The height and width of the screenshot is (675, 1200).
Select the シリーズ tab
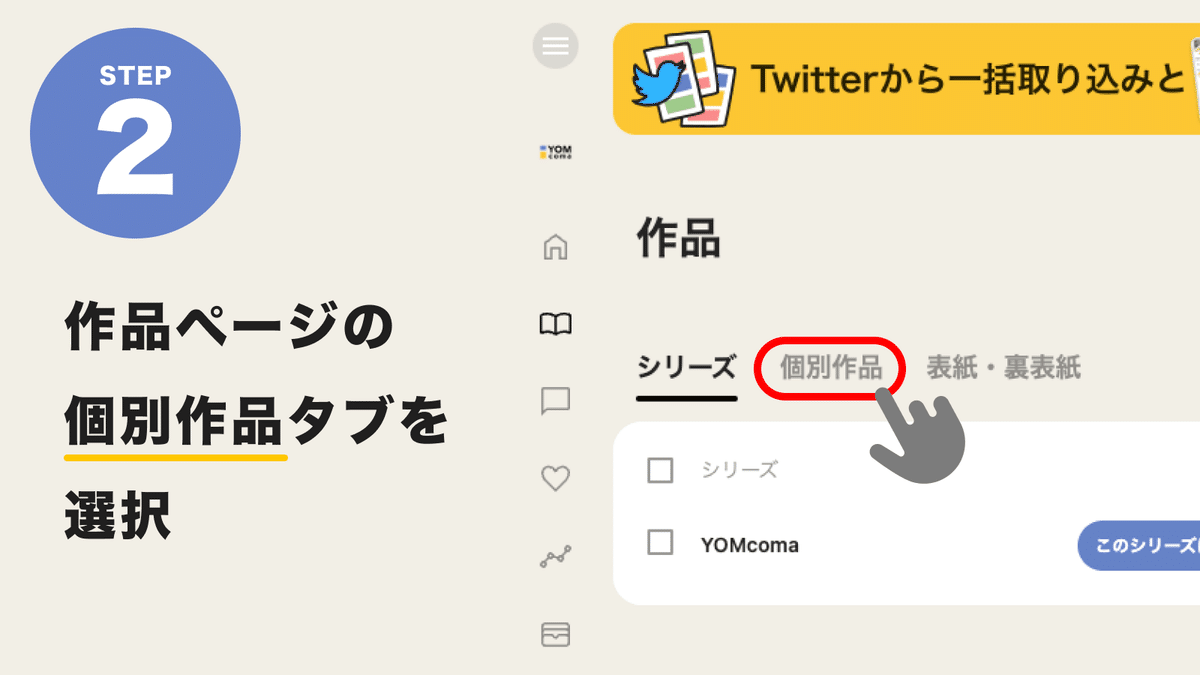(x=686, y=368)
